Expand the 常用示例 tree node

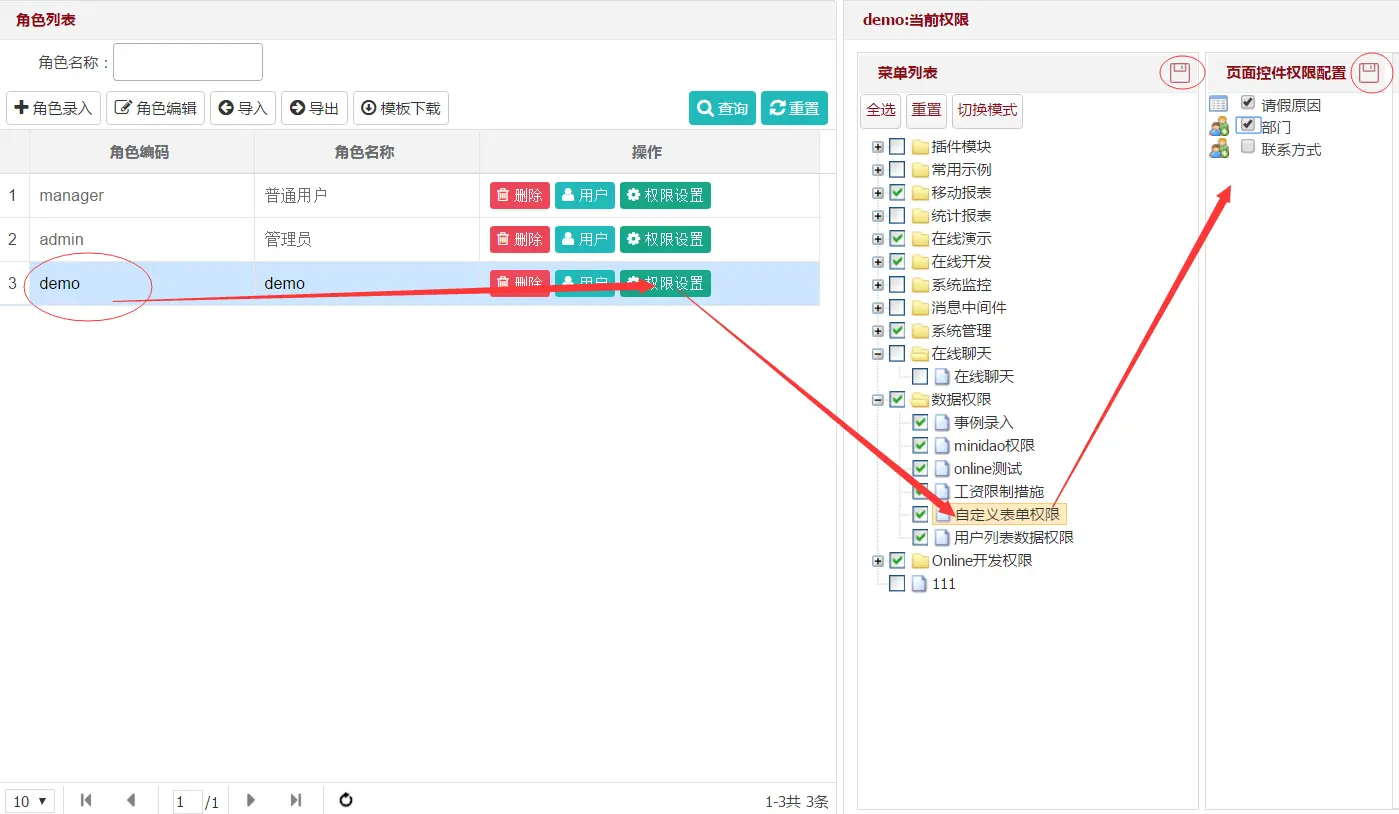coord(878,169)
